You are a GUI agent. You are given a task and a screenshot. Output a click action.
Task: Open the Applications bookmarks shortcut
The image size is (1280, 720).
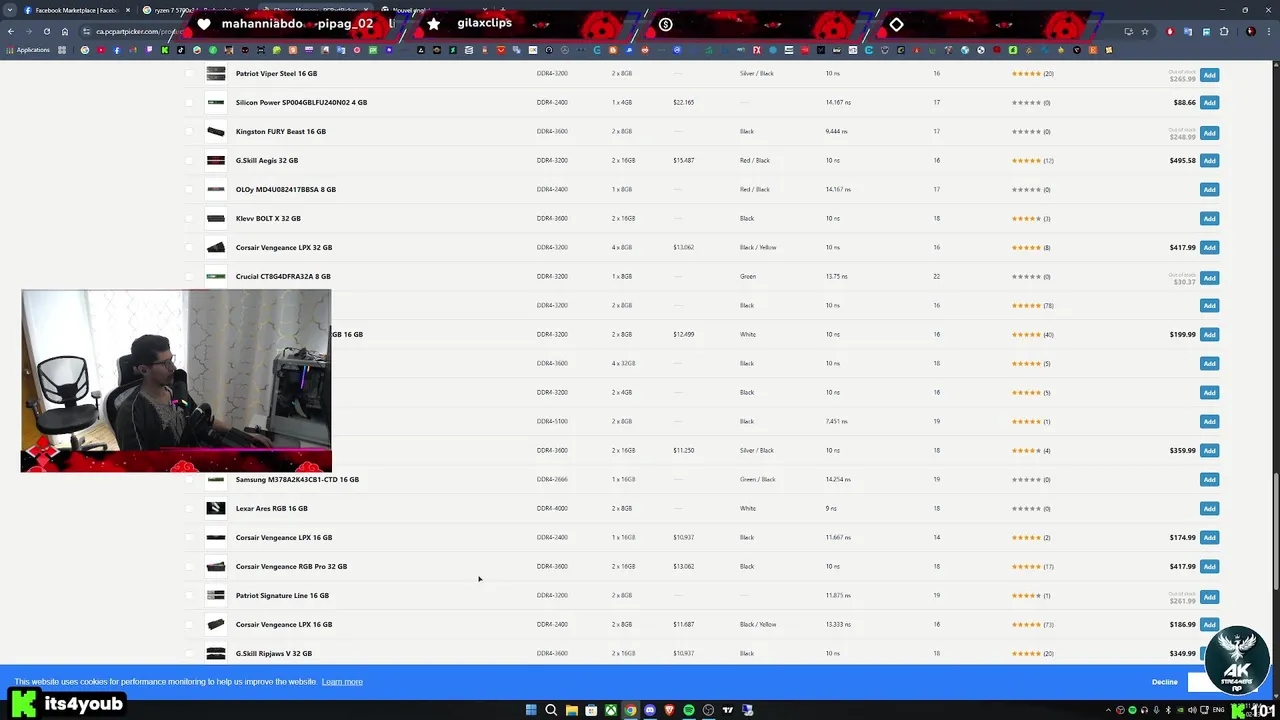(27, 50)
